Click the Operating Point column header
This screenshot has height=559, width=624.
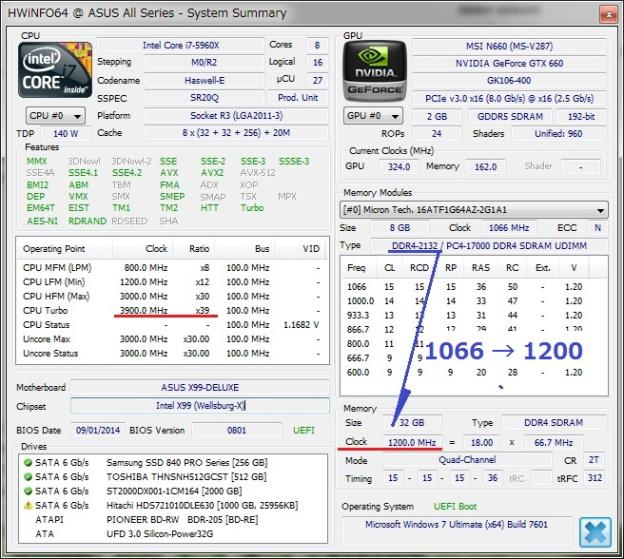pos(64,249)
